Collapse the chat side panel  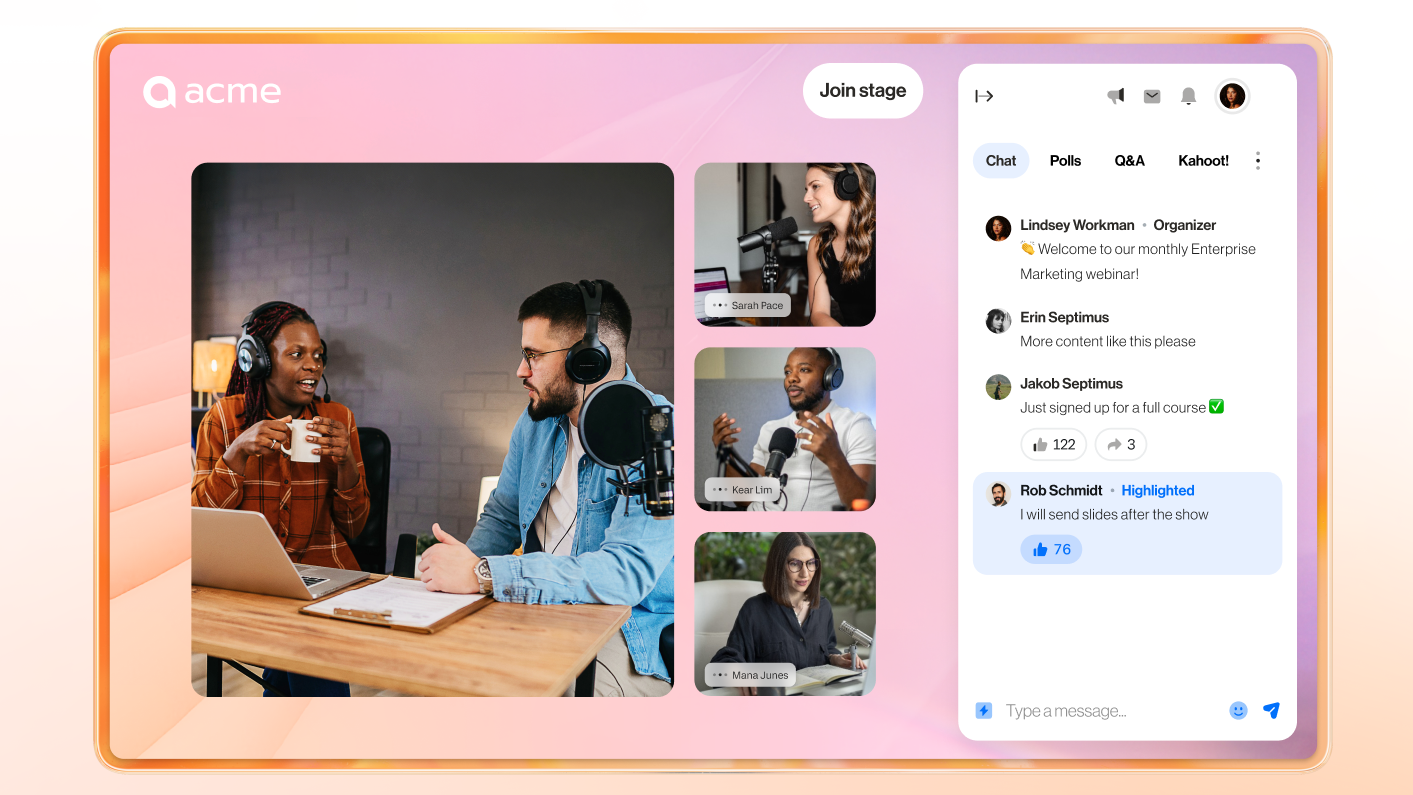pos(984,96)
